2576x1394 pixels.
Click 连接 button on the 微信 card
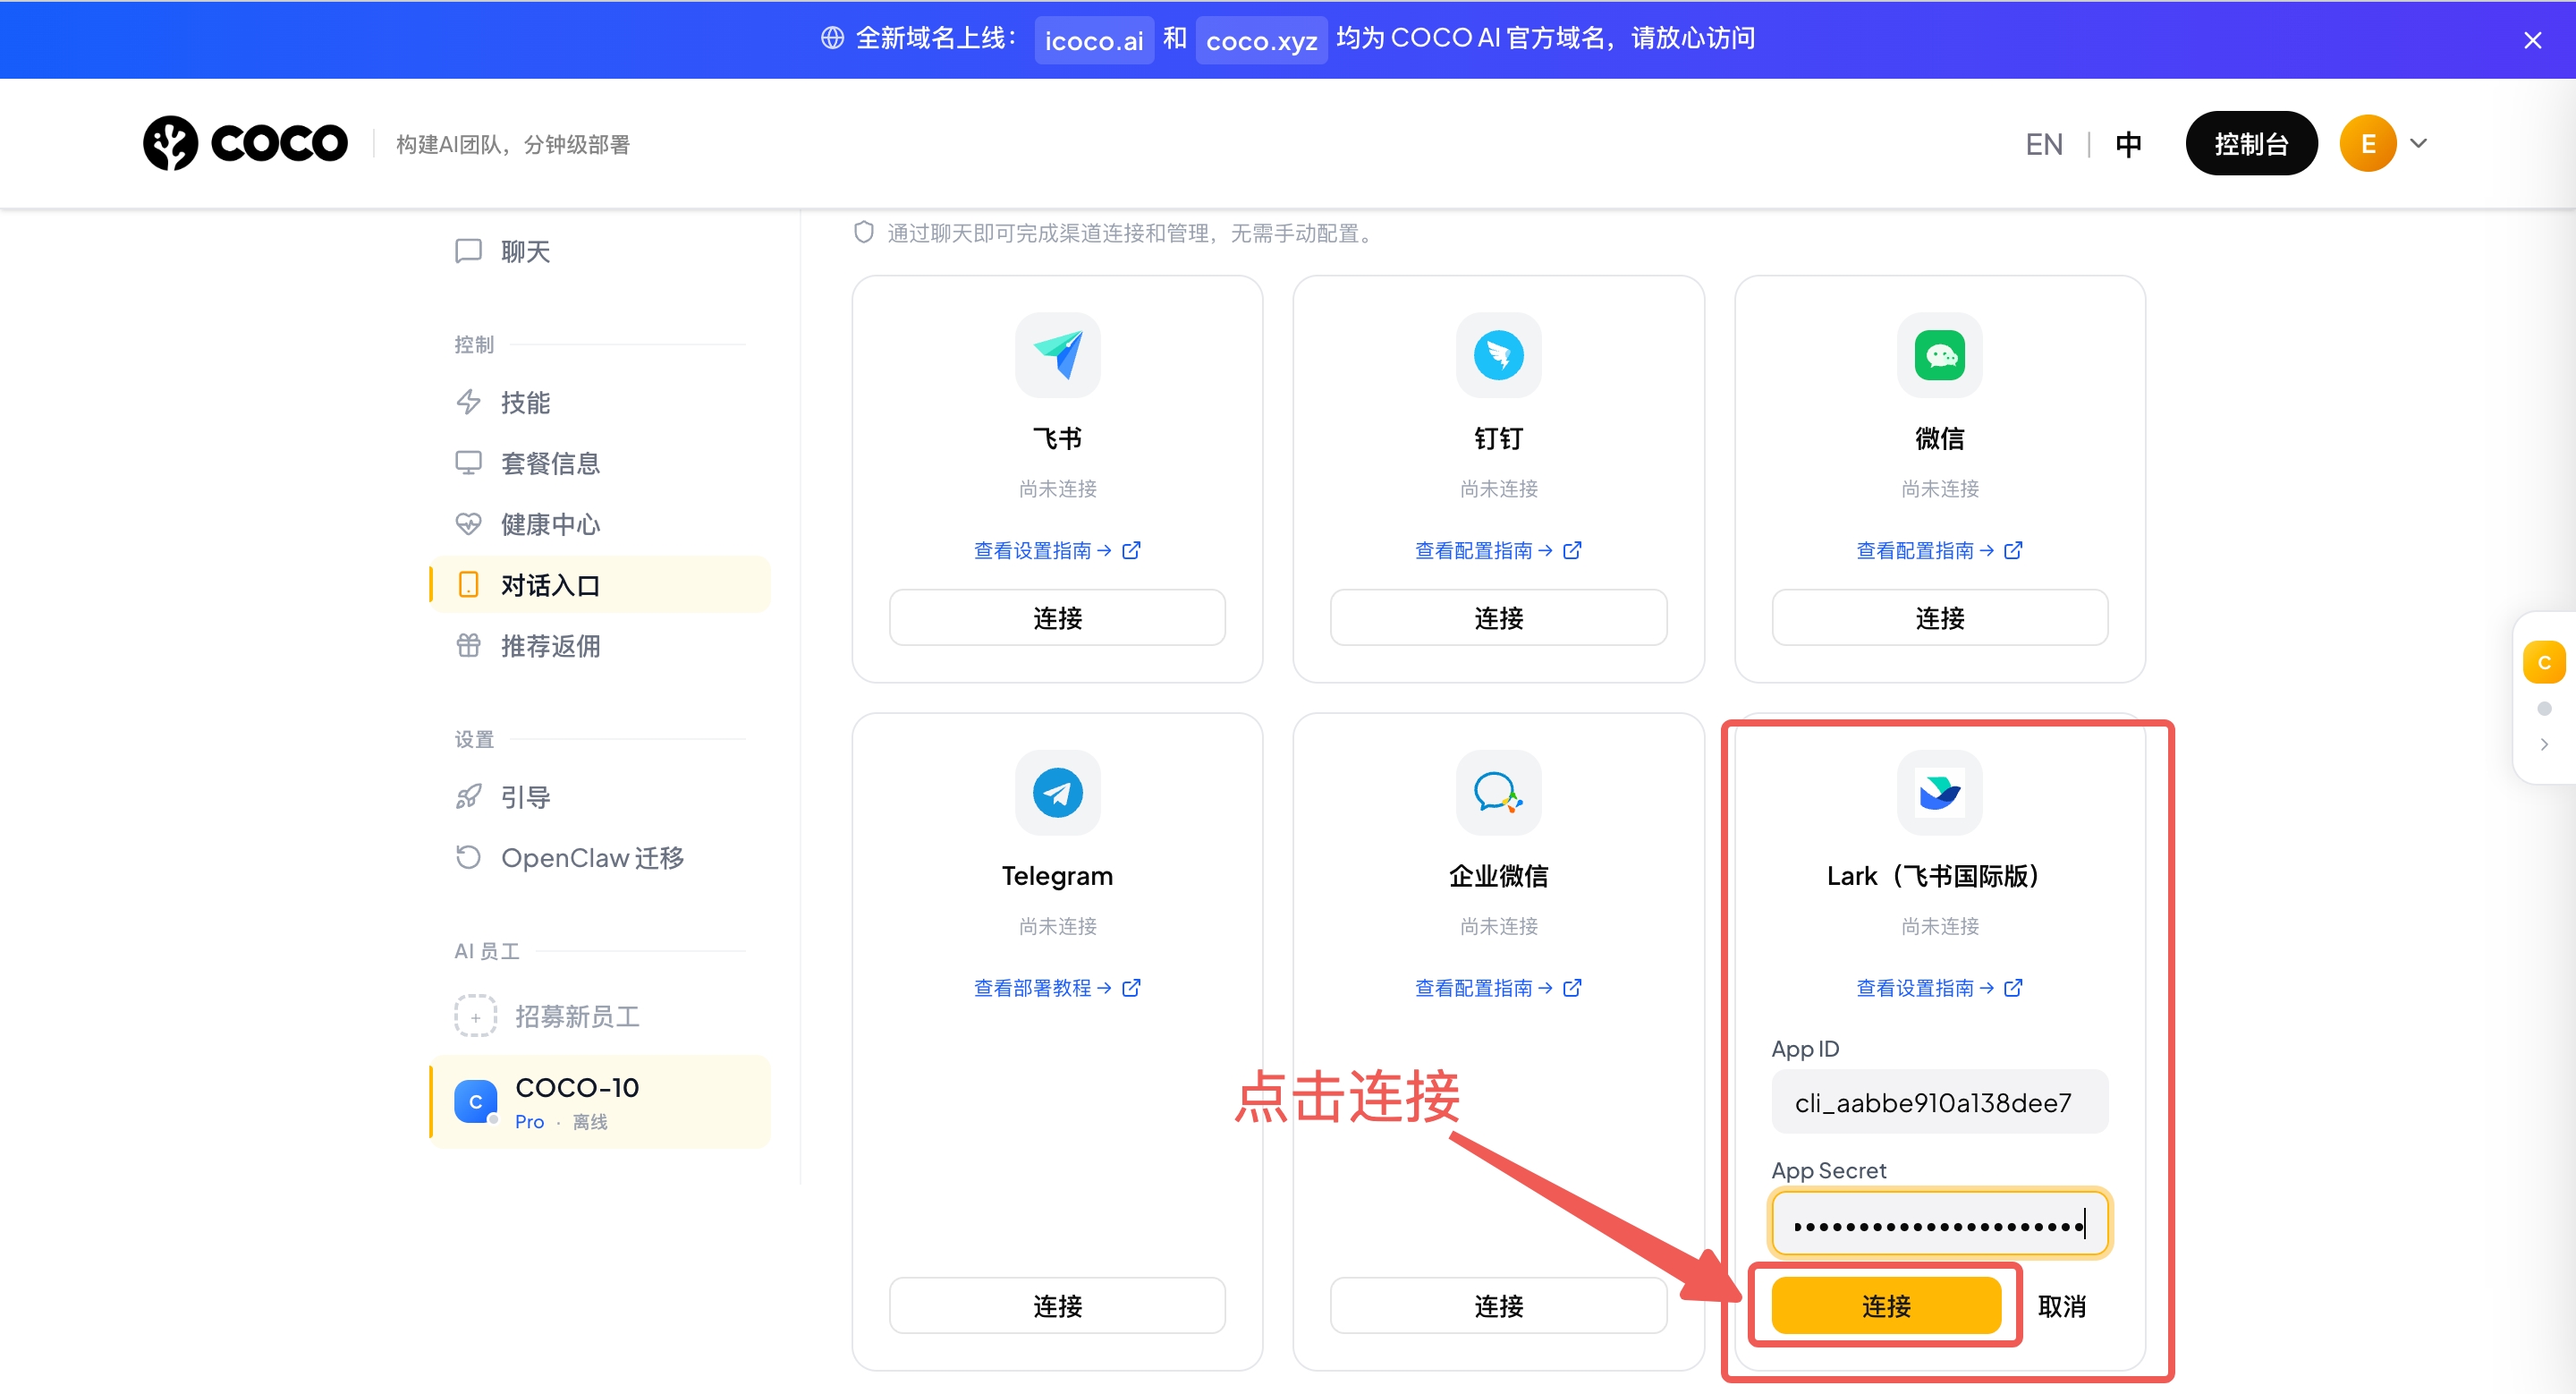point(1939,618)
